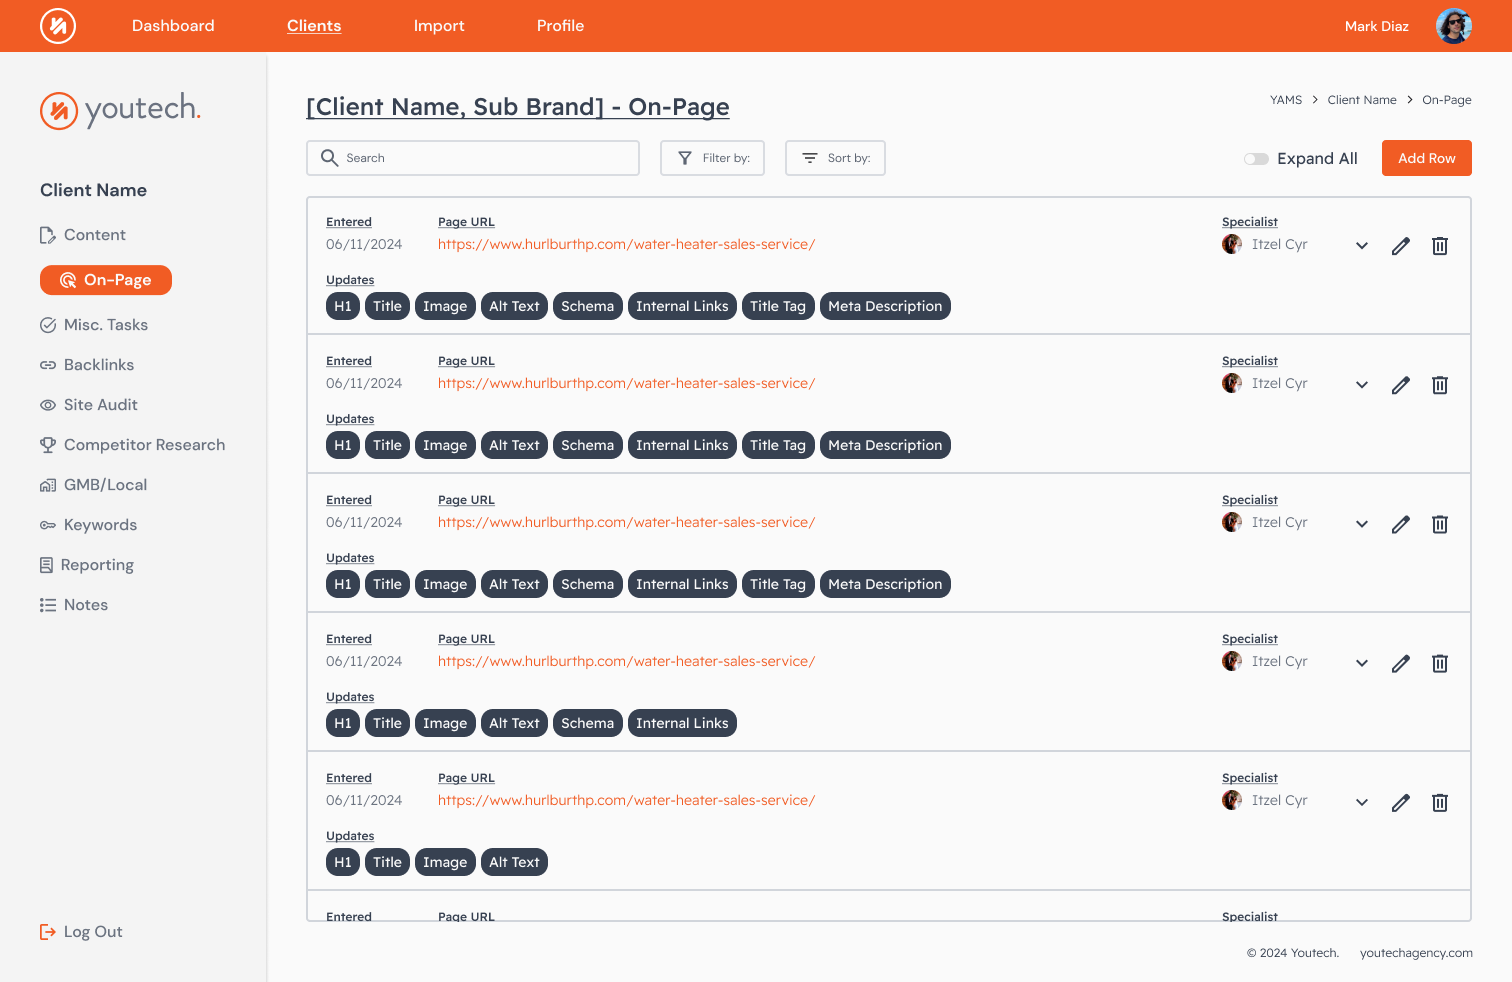Expand the second row chevron
This screenshot has width=1512, height=982.
pos(1362,385)
